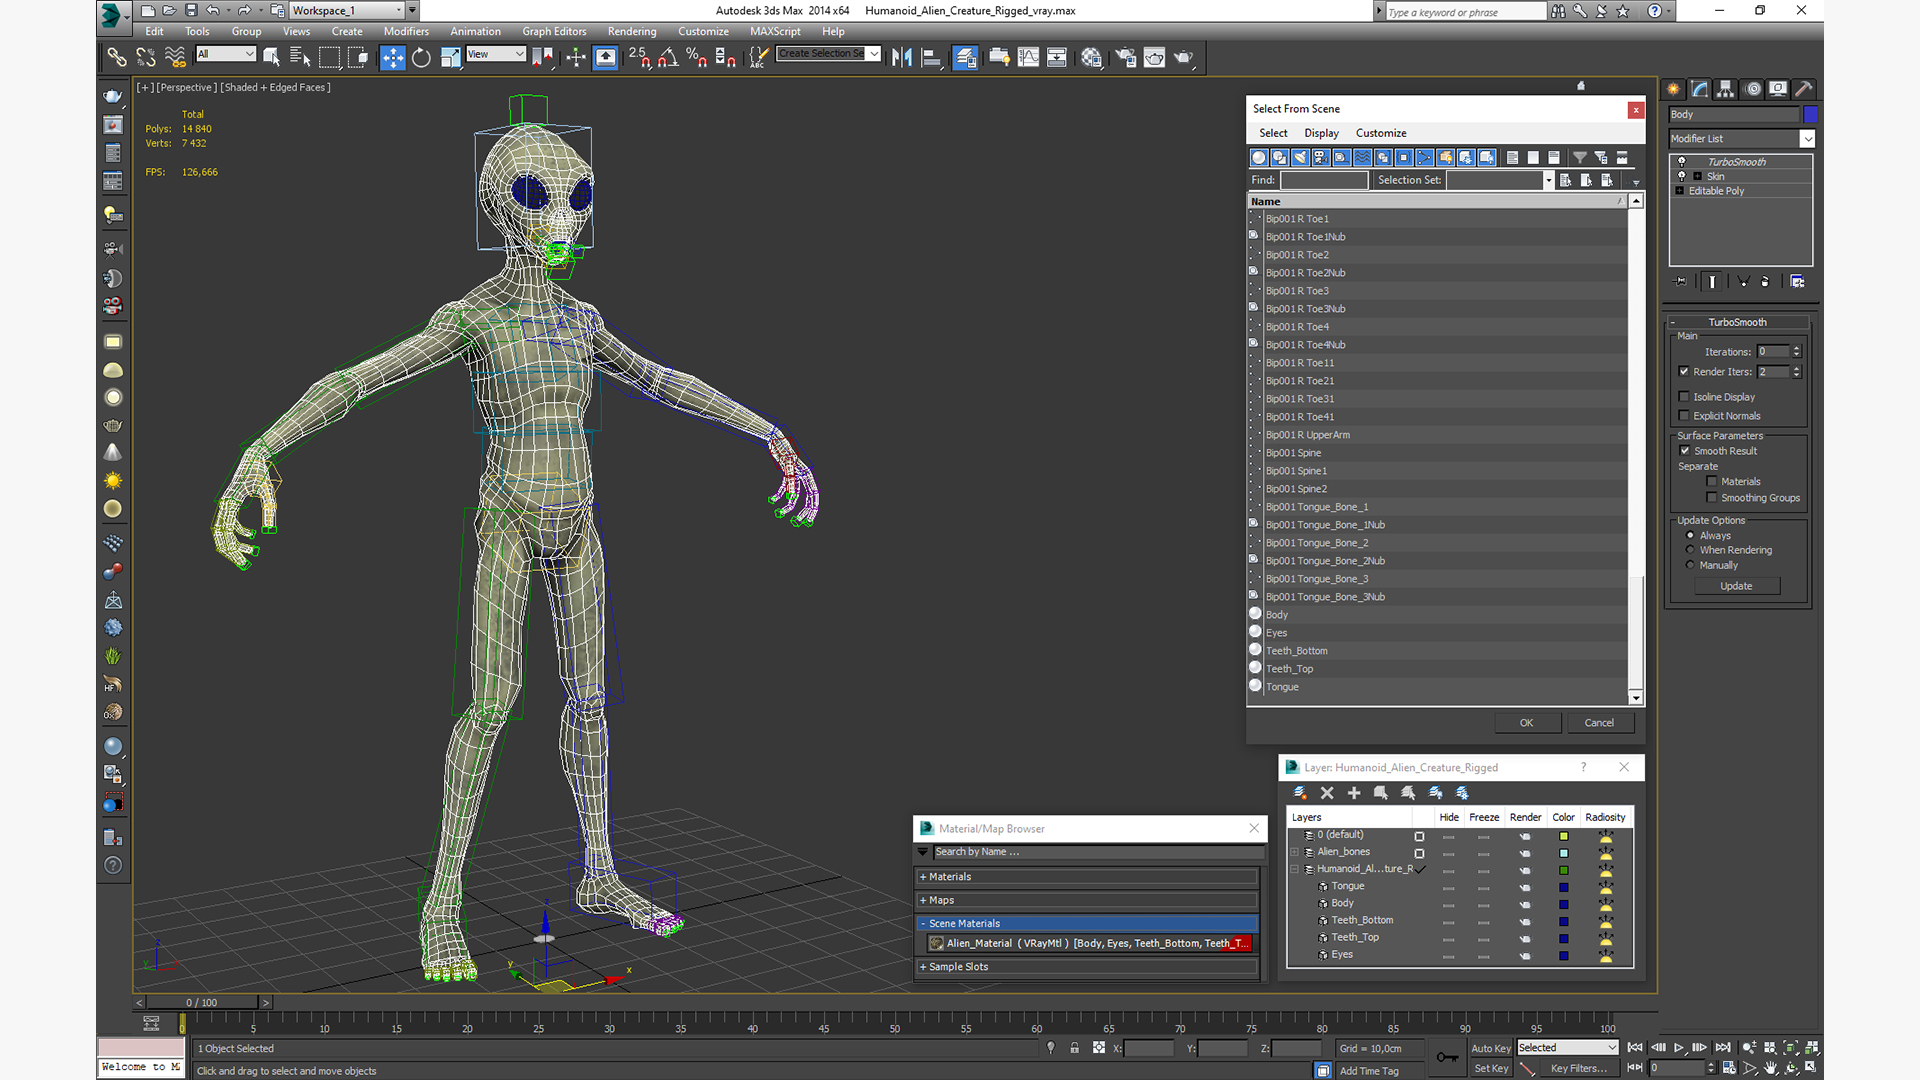The image size is (1920, 1080).
Task: Open the Key Filters dialog
Action: click(x=1579, y=1068)
